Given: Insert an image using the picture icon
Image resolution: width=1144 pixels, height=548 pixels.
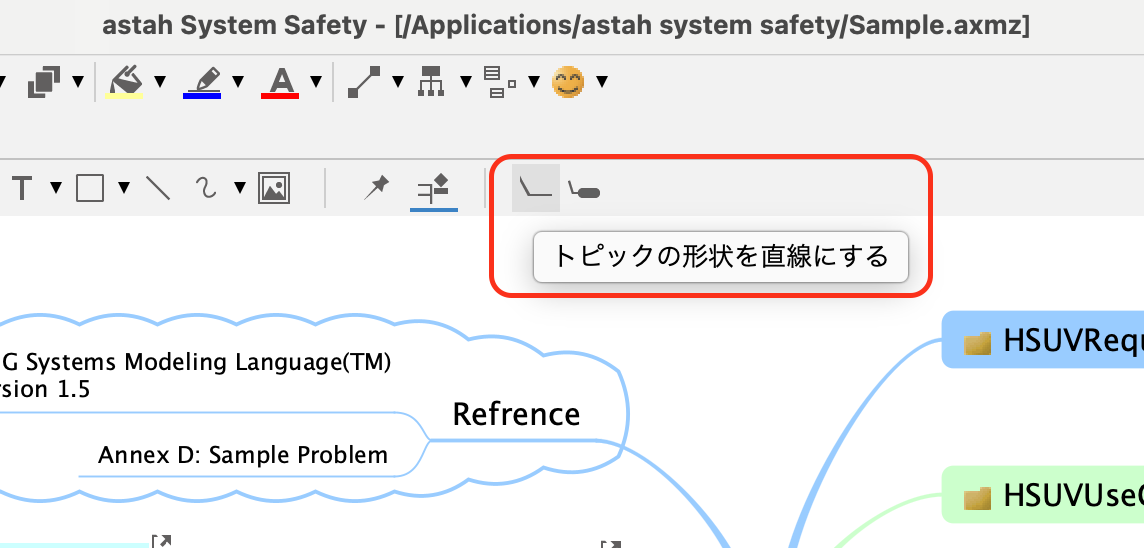Looking at the screenshot, I should coord(274,188).
